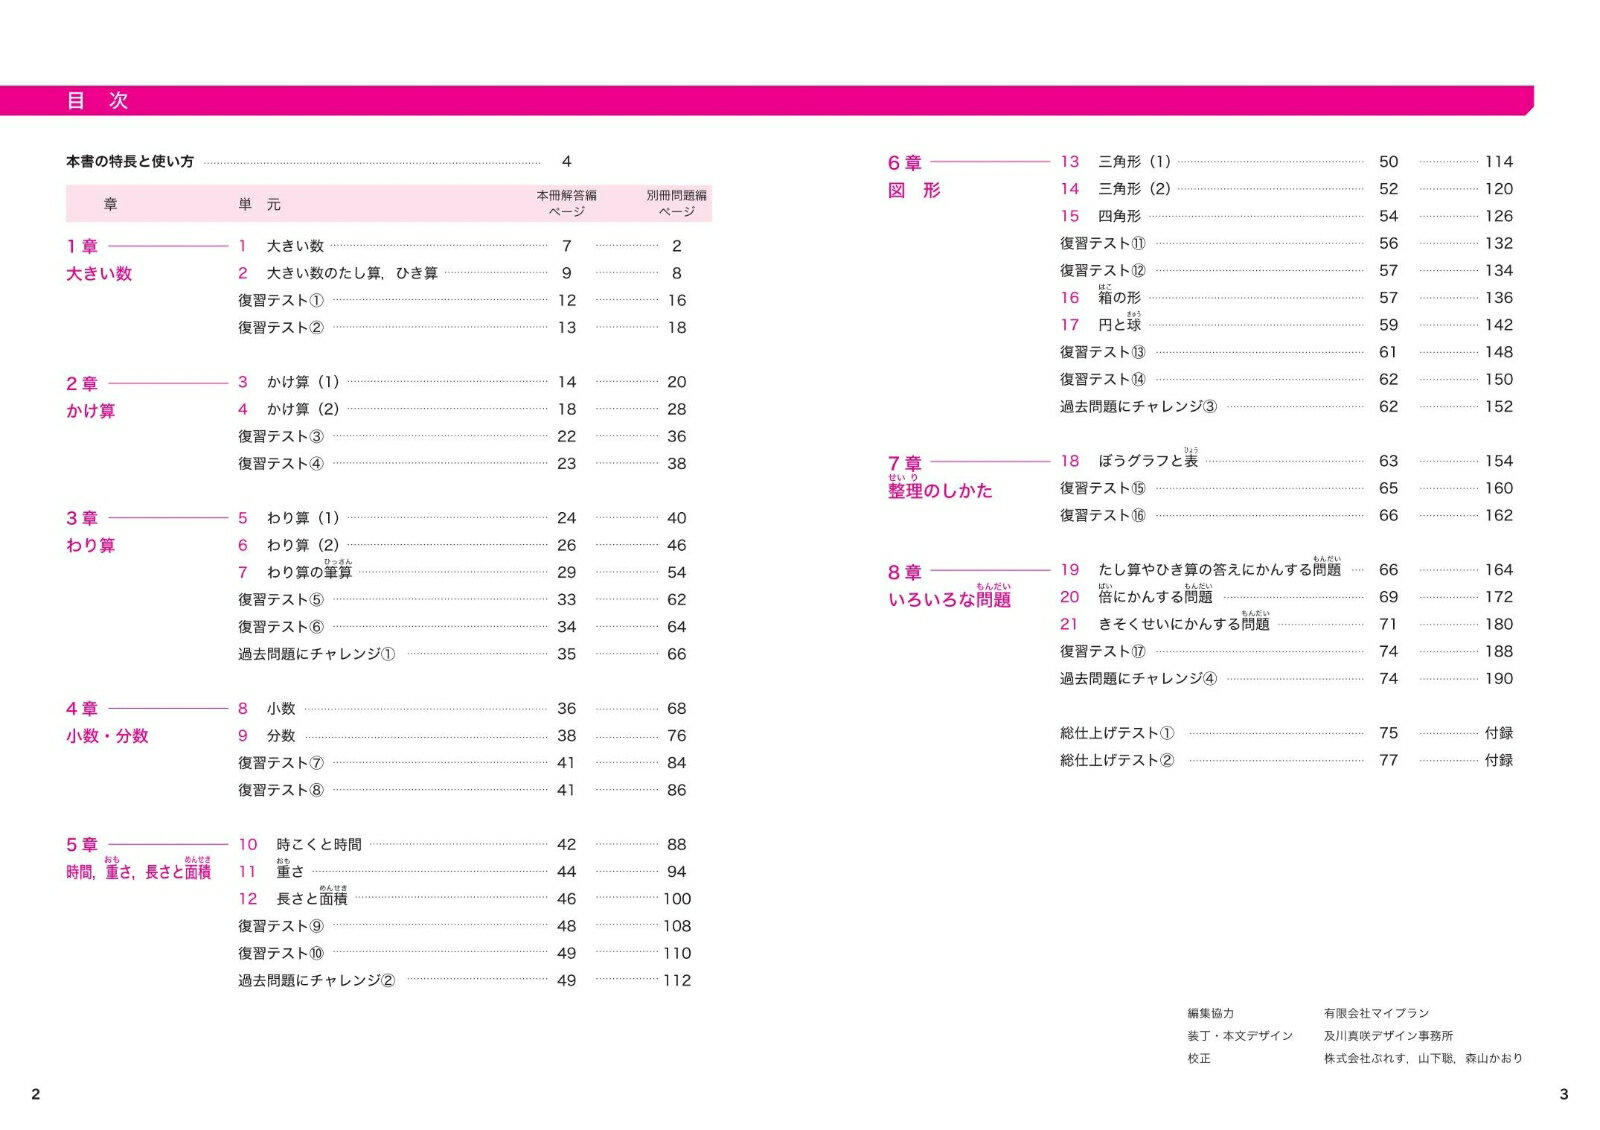
Task: Open the 総仕上げテスト① entry
Action: click(1117, 733)
